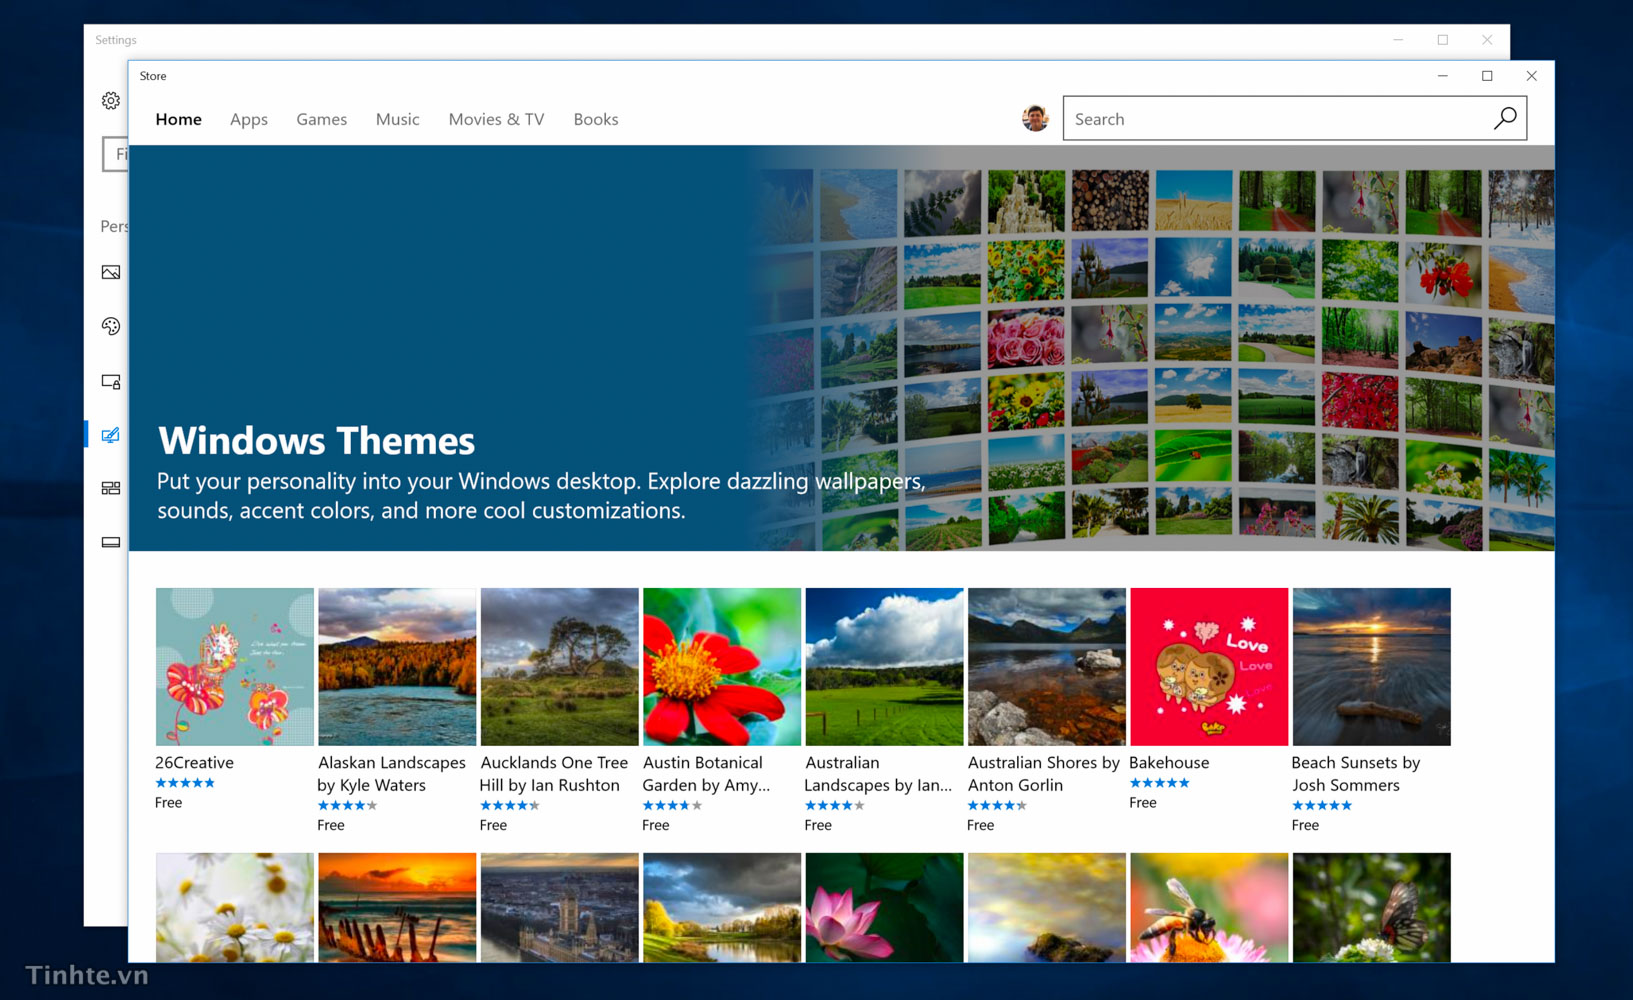Minimize the Settings window
The width and height of the screenshot is (1633, 1000).
click(1398, 40)
